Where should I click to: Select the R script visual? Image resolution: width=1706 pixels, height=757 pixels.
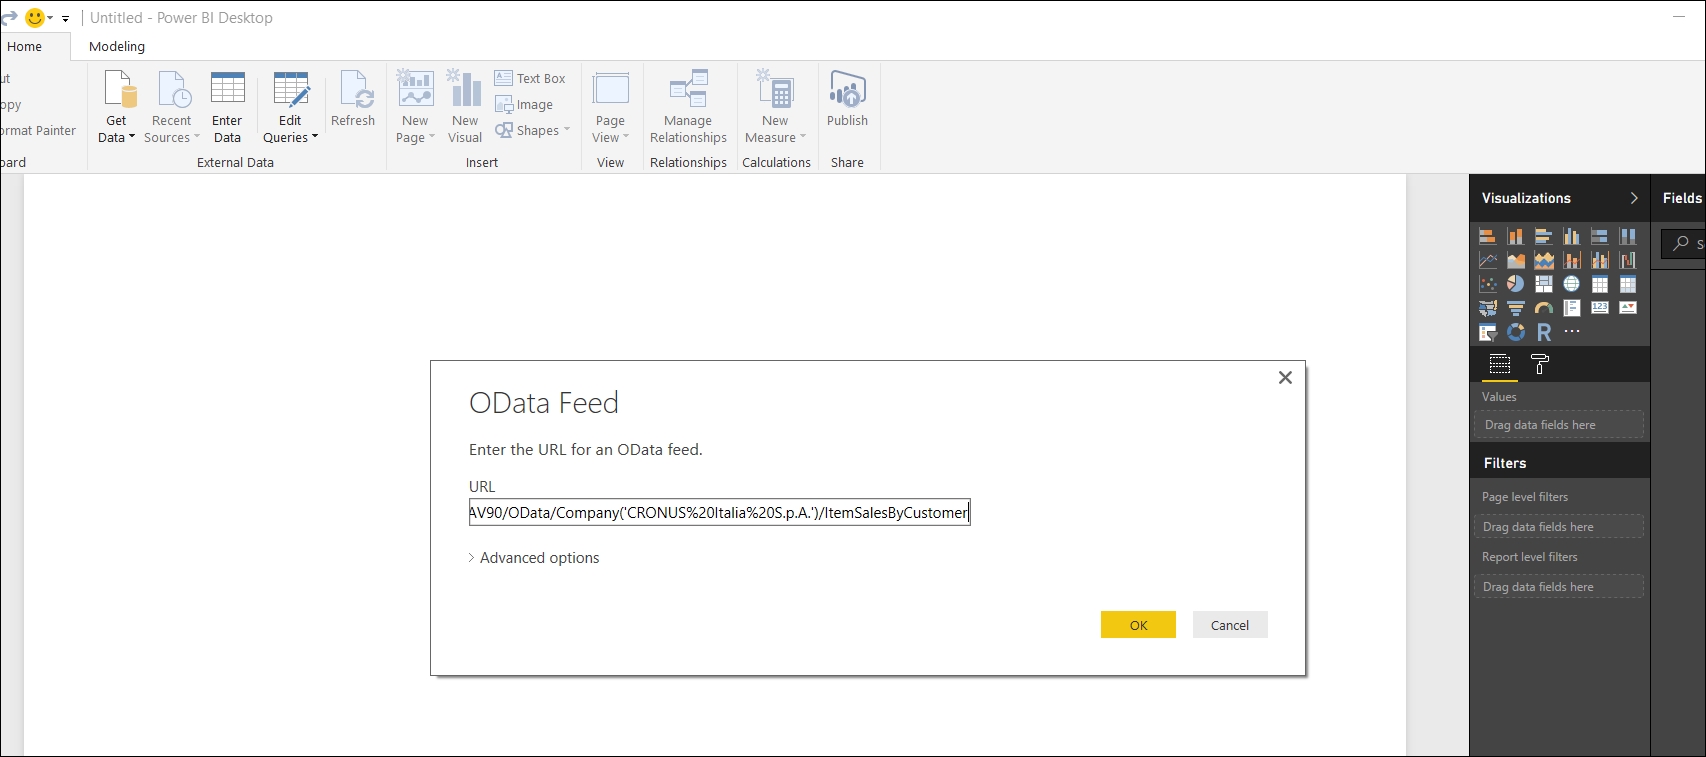point(1544,332)
